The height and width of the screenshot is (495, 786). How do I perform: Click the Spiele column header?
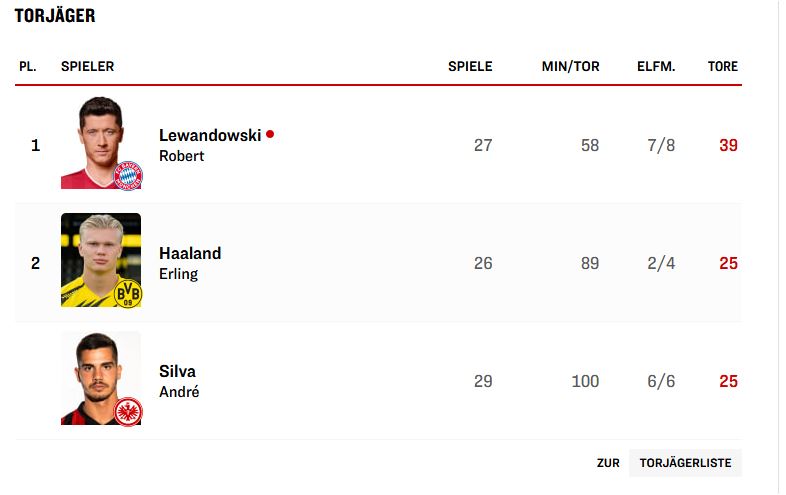point(470,67)
